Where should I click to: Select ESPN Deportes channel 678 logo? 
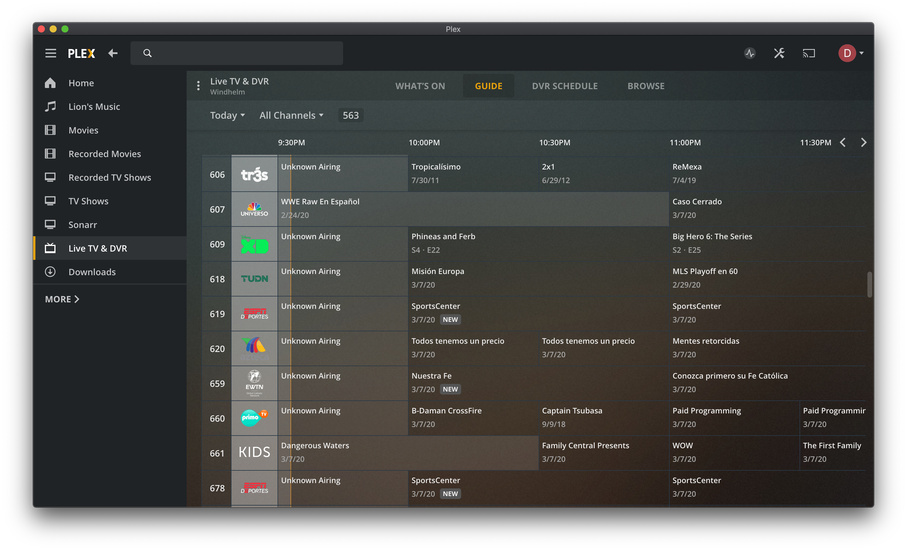(x=255, y=488)
